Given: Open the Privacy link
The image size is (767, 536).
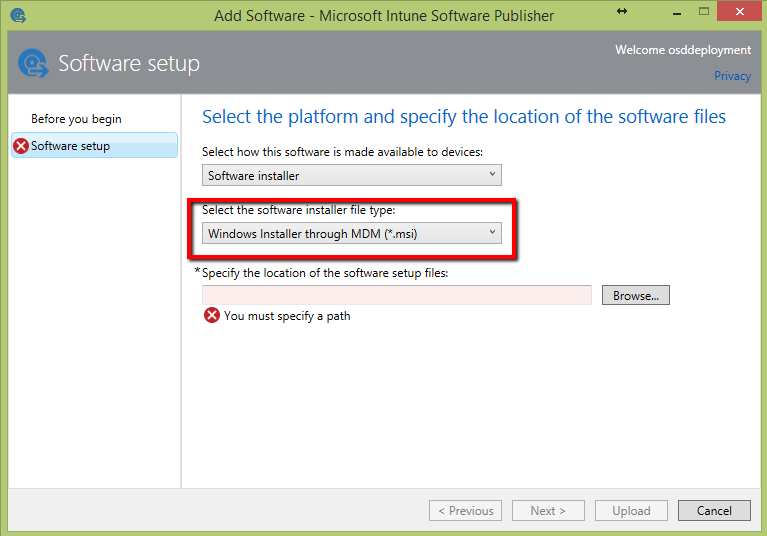Looking at the screenshot, I should click(732, 76).
